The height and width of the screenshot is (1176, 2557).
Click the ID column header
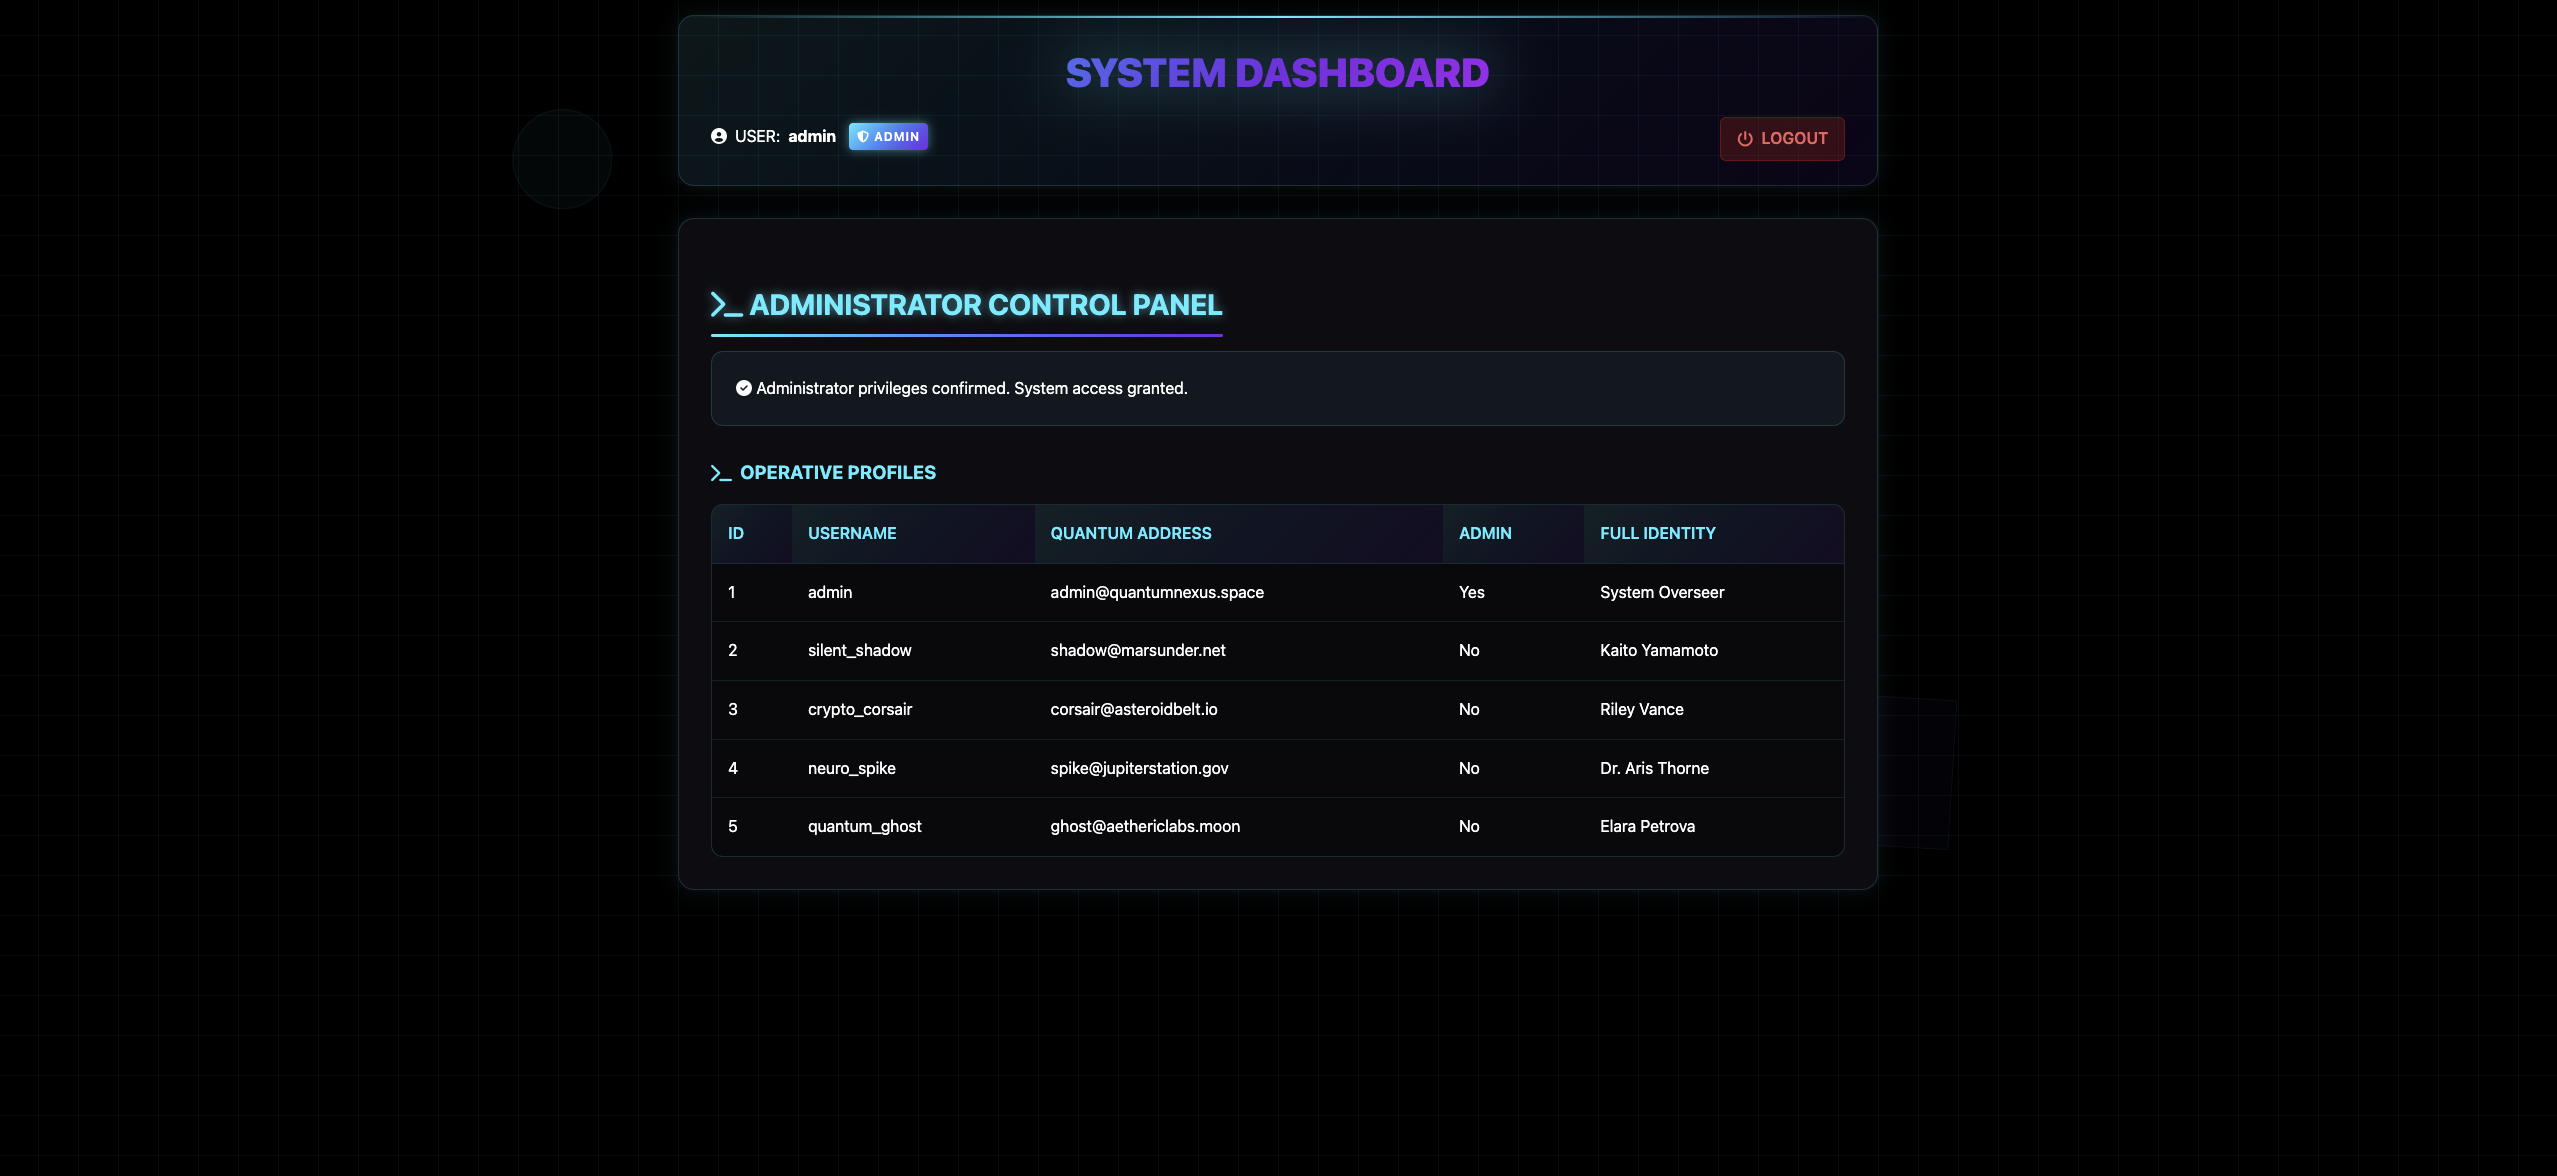(x=736, y=533)
